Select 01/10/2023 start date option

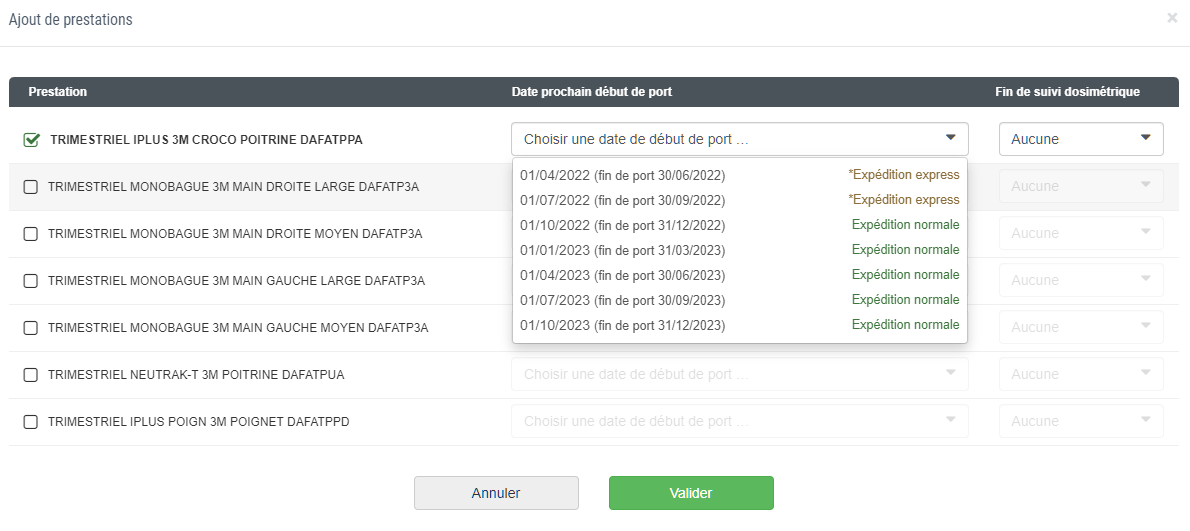740,325
